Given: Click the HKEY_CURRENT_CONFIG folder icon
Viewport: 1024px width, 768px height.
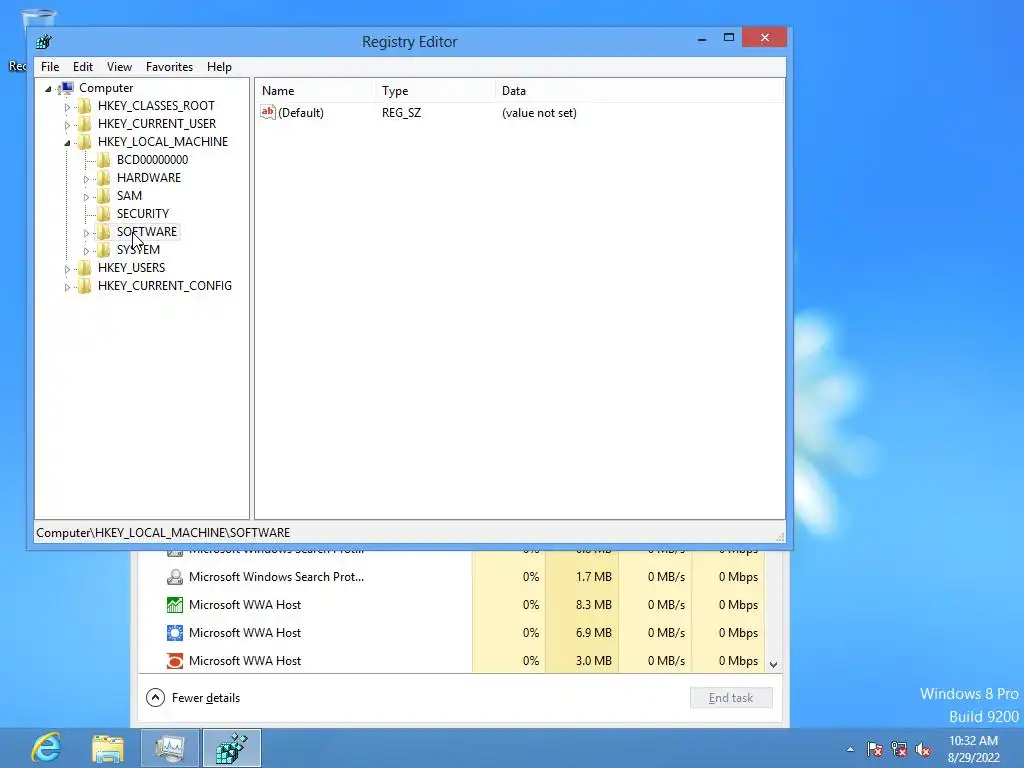Looking at the screenshot, I should pyautogui.click(x=84, y=285).
